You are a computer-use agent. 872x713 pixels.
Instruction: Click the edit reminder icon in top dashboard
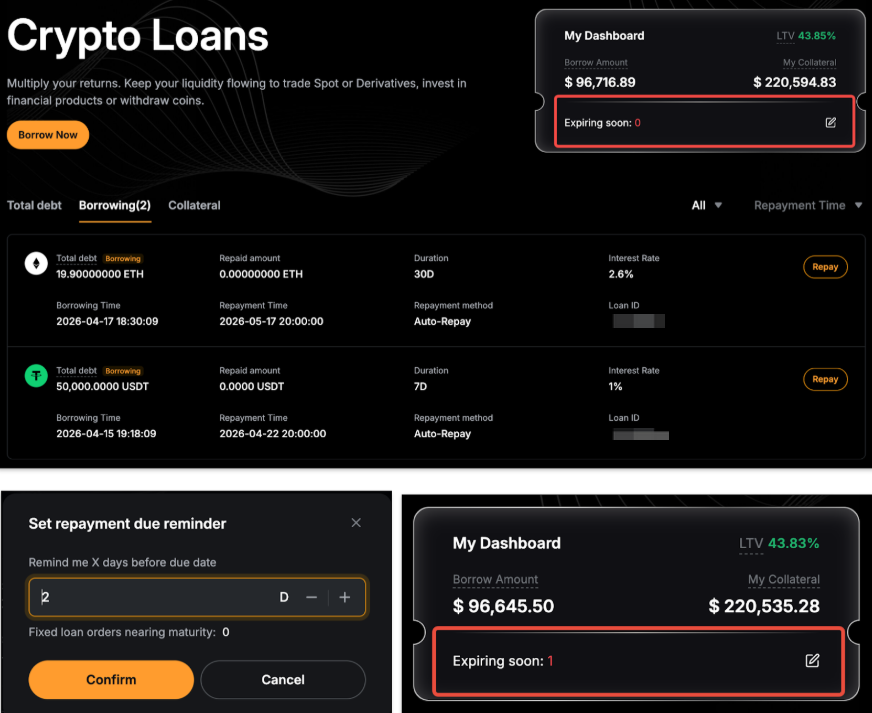(x=830, y=122)
